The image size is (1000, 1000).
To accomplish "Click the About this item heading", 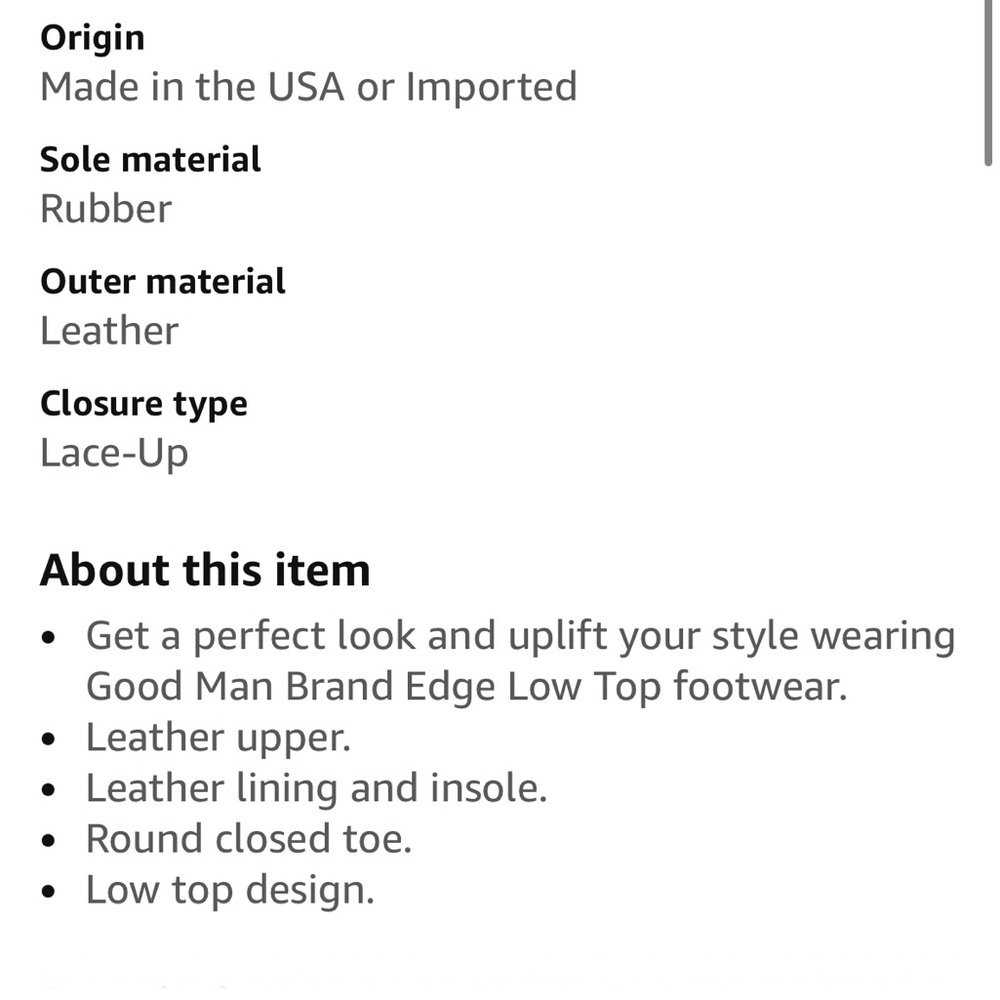I will [x=205, y=570].
